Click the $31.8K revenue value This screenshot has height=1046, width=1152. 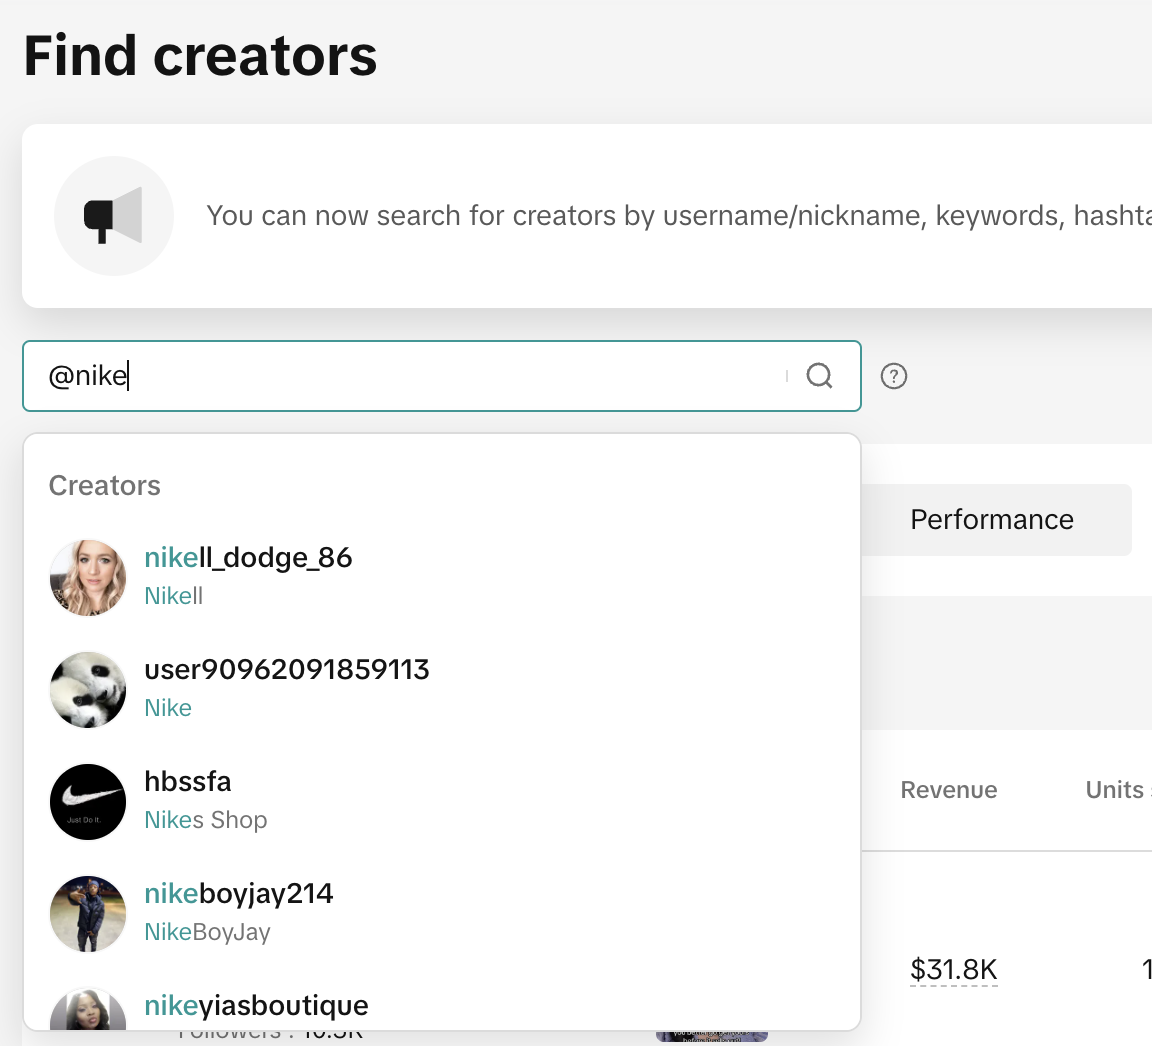[x=954, y=969]
